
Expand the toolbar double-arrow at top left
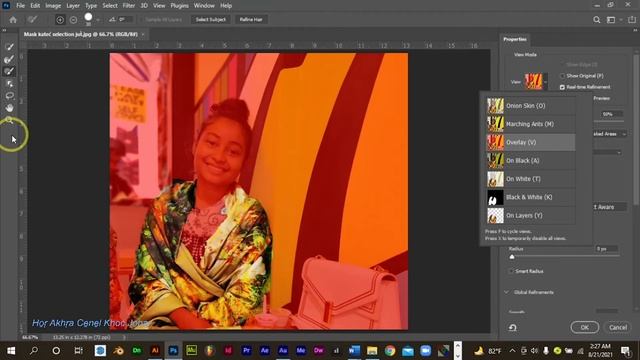(x=4, y=30)
